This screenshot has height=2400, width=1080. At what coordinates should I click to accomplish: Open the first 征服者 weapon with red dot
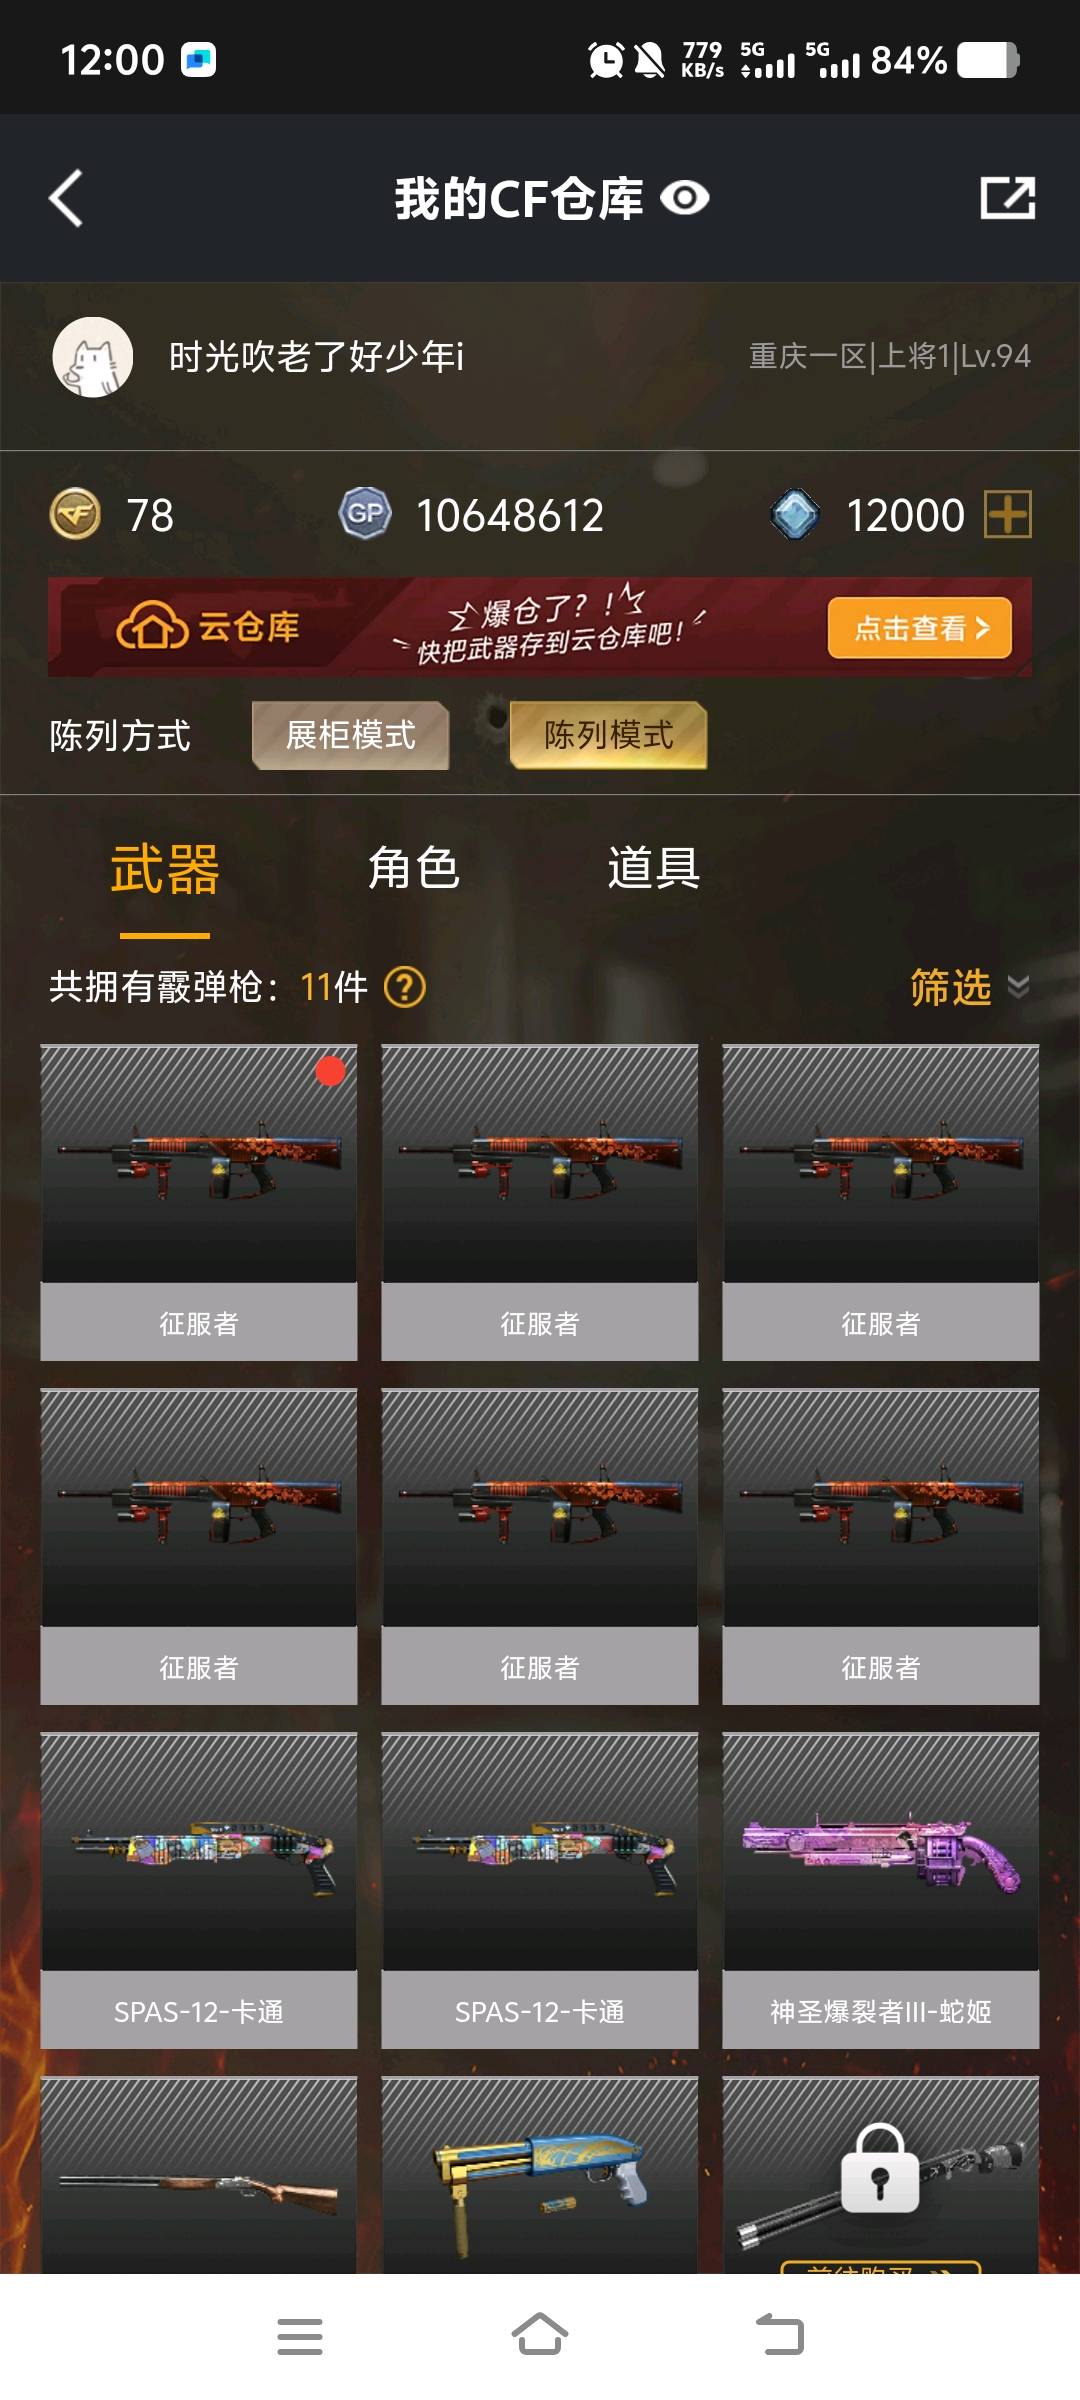[x=199, y=1202]
